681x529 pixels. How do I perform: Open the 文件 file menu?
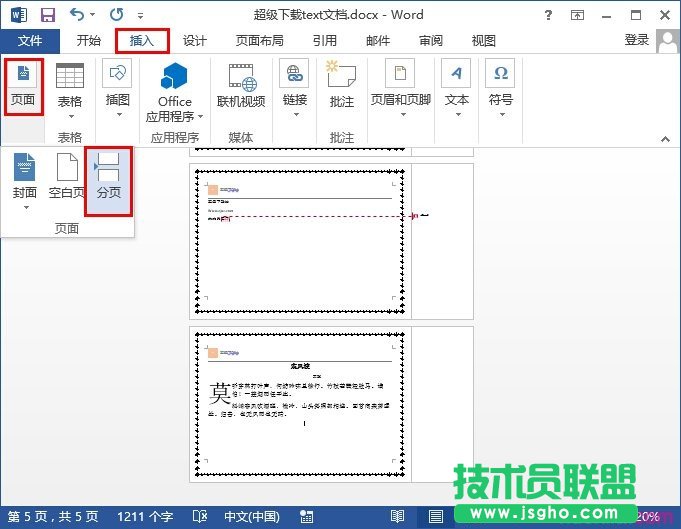click(30, 41)
